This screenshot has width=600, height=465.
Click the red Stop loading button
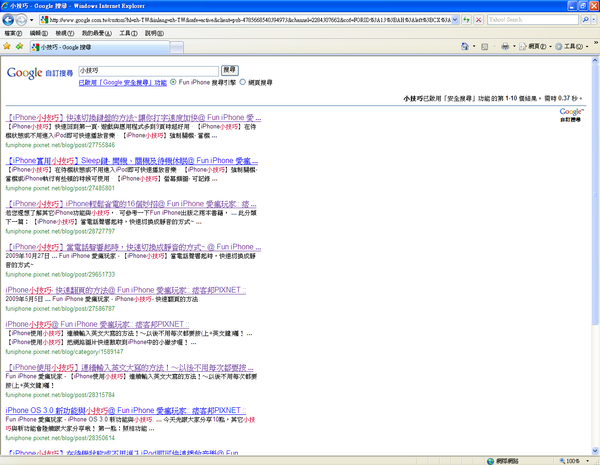coord(478,20)
